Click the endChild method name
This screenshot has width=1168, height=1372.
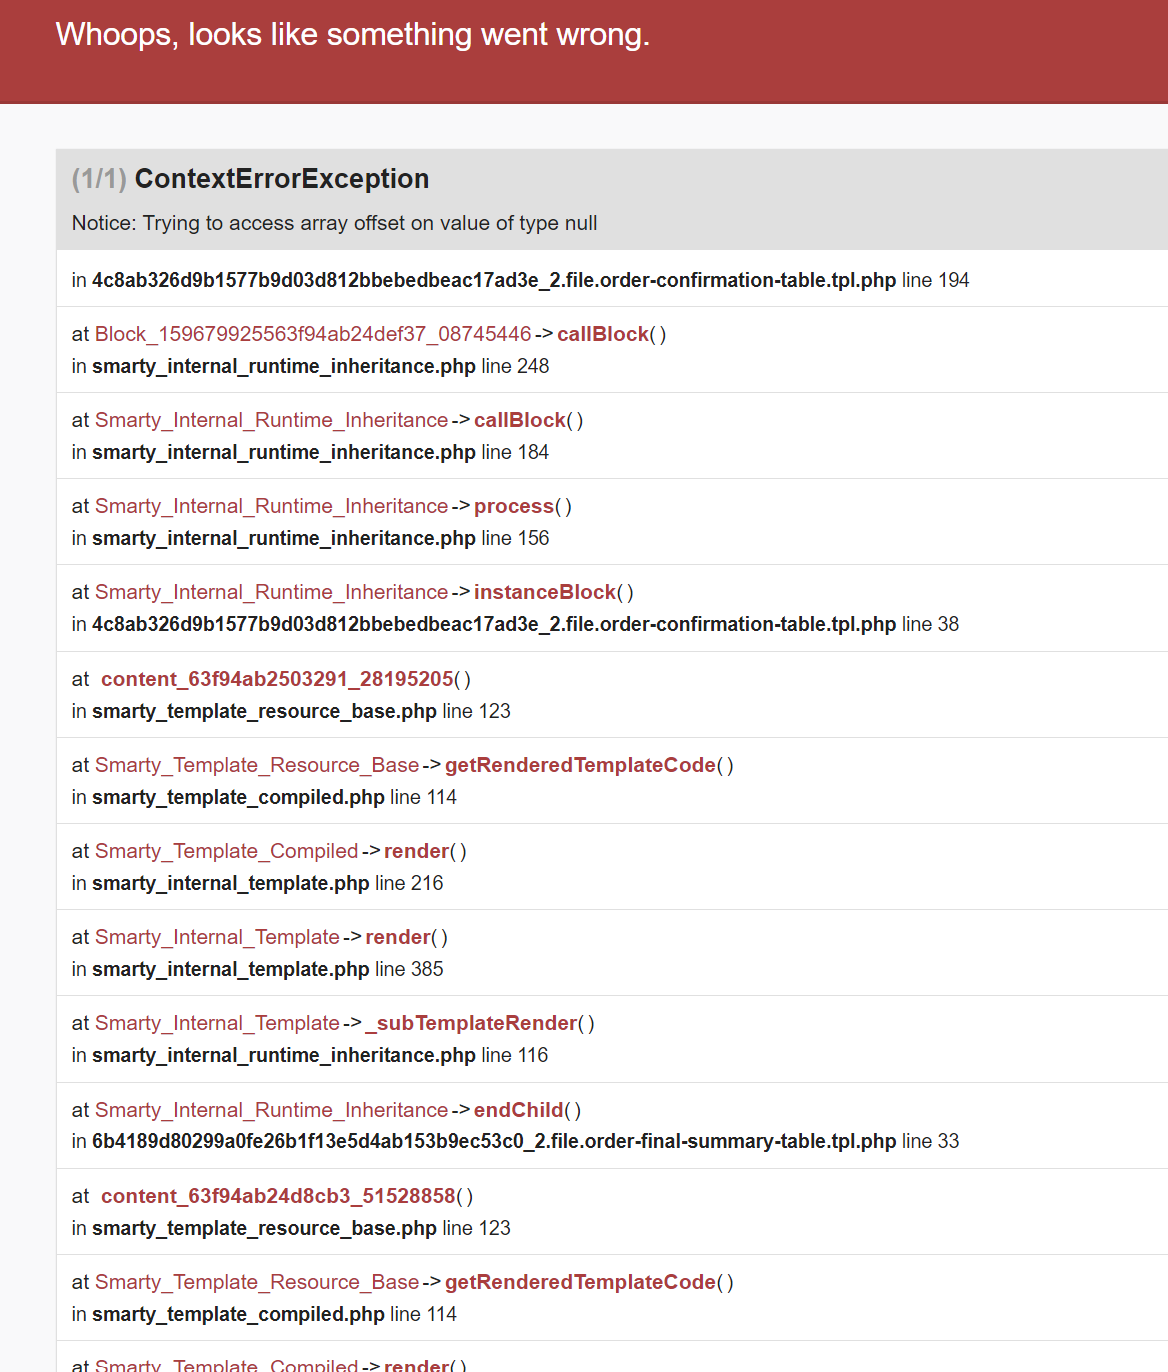(519, 1110)
